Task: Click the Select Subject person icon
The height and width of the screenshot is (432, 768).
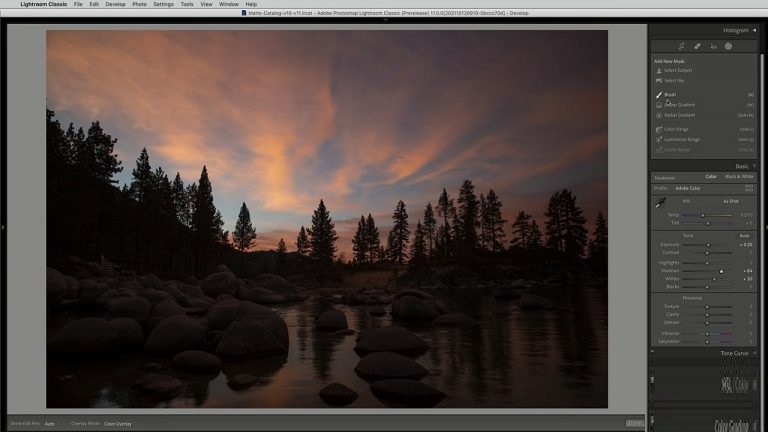Action: click(x=659, y=71)
